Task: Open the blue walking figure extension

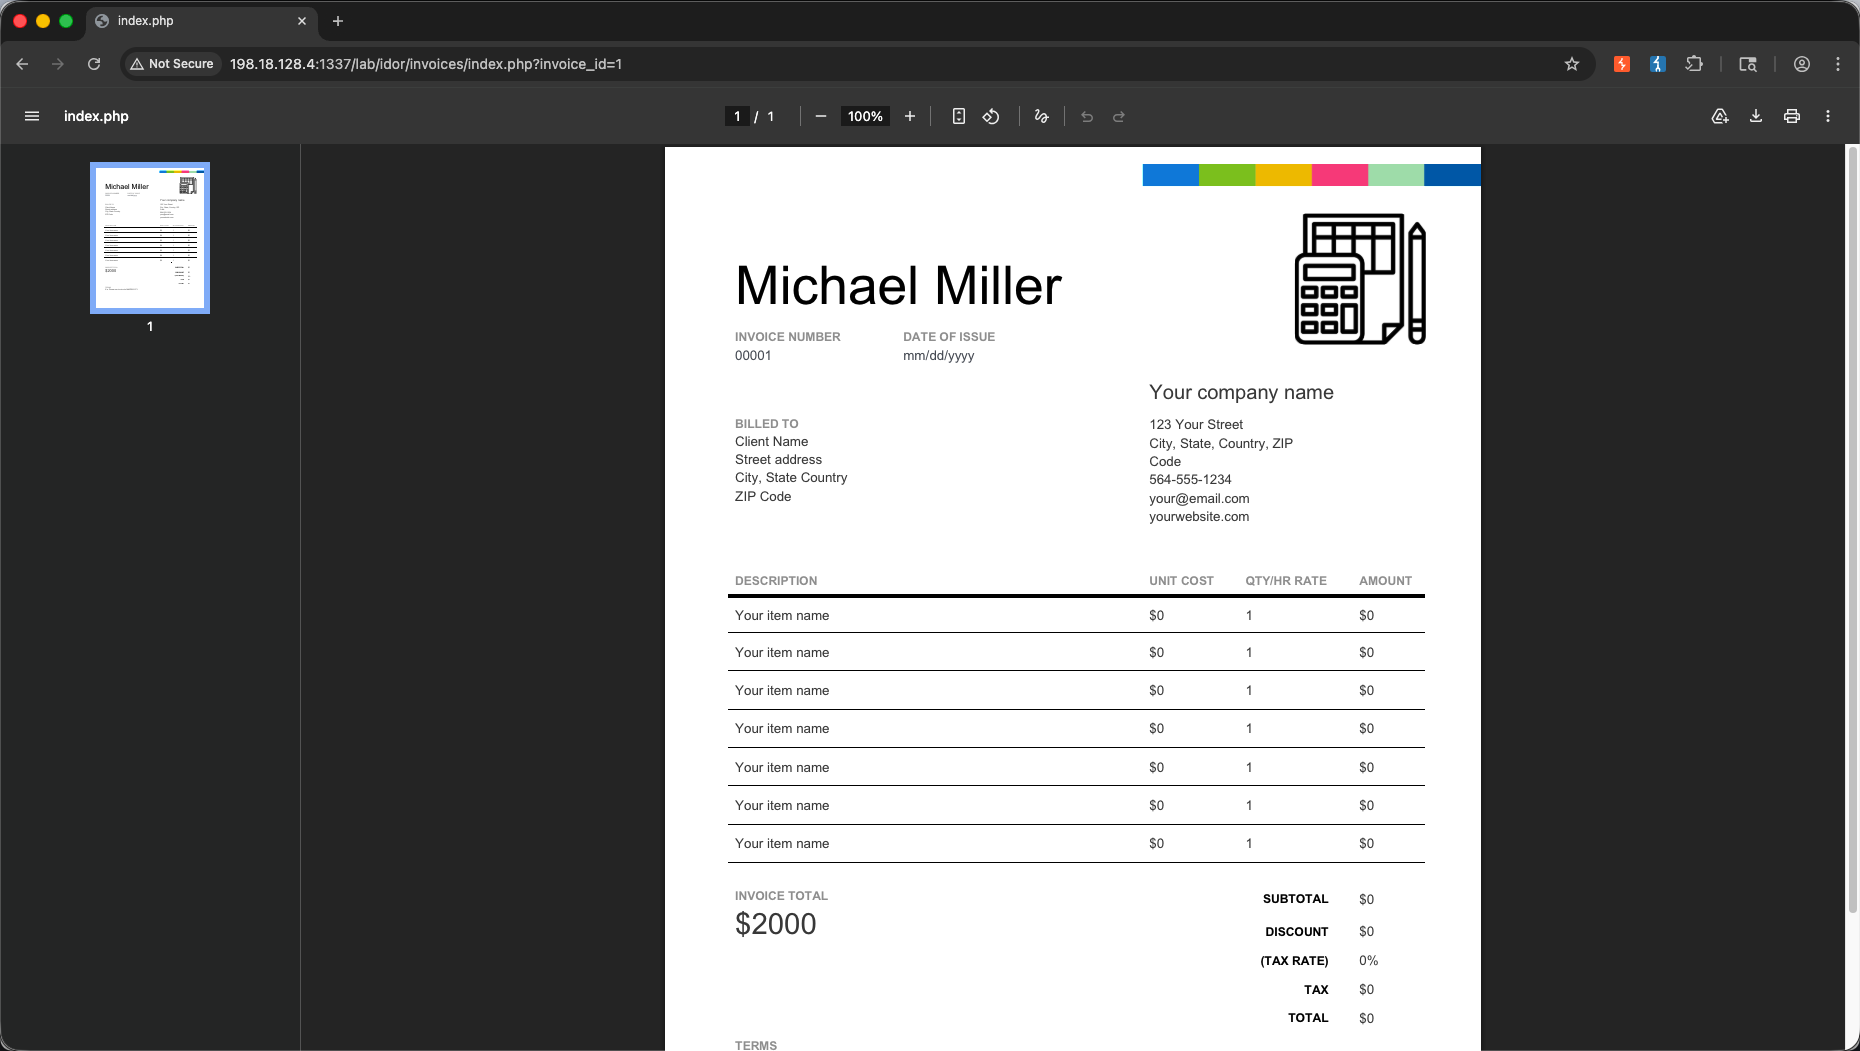Action: pos(1658,64)
